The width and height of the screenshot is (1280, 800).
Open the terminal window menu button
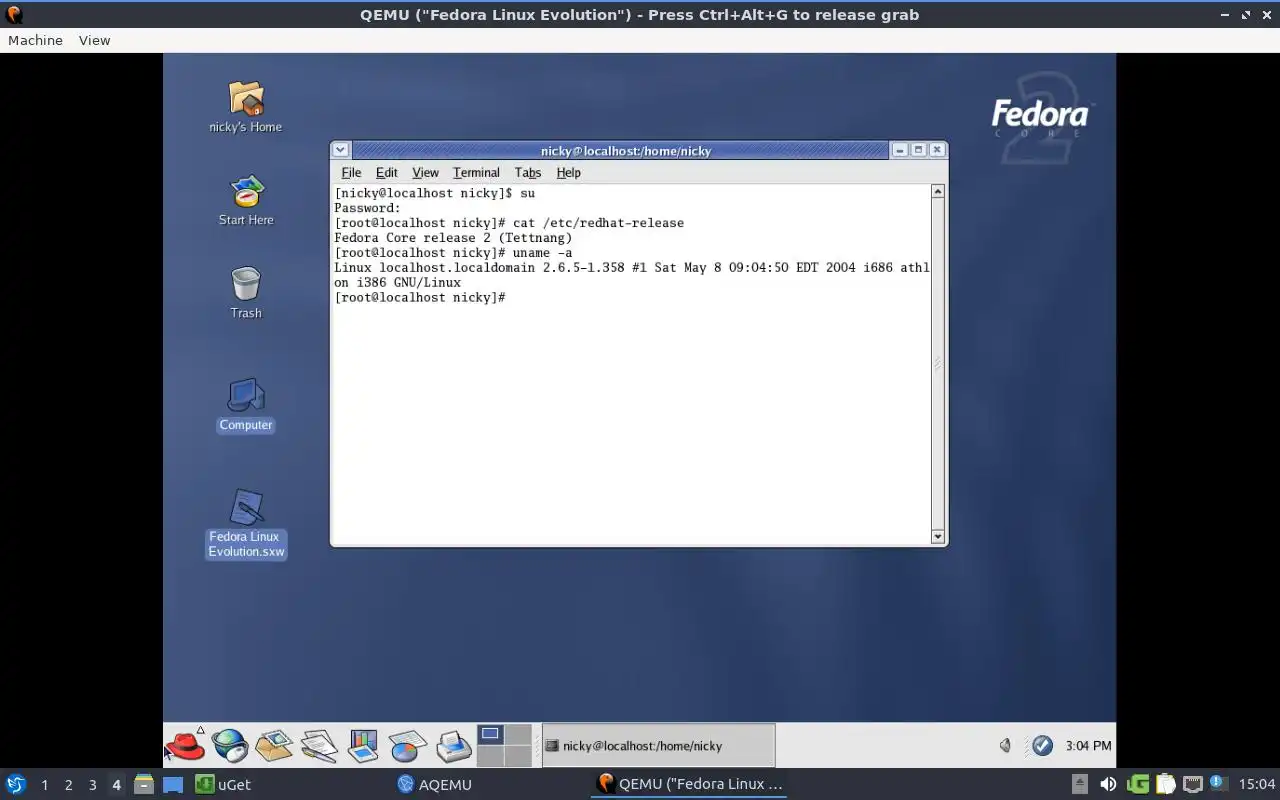[340, 150]
